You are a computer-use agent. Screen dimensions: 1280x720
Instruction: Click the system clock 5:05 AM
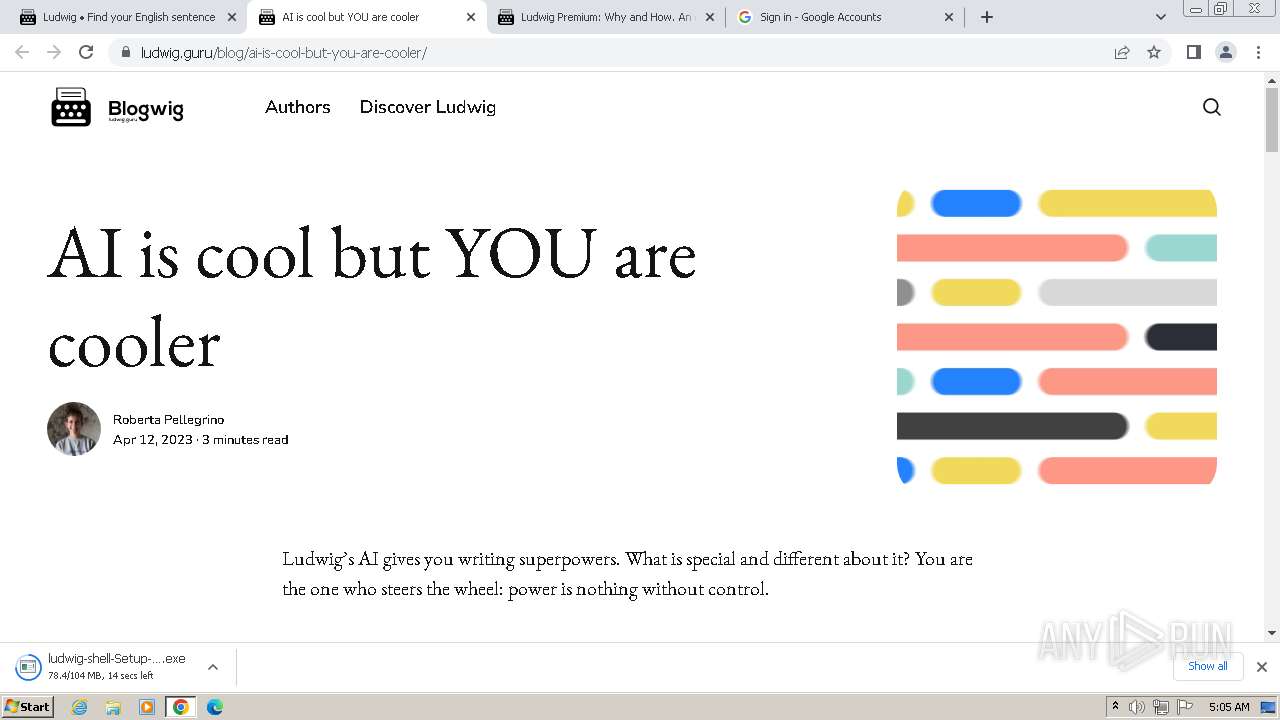1229,707
